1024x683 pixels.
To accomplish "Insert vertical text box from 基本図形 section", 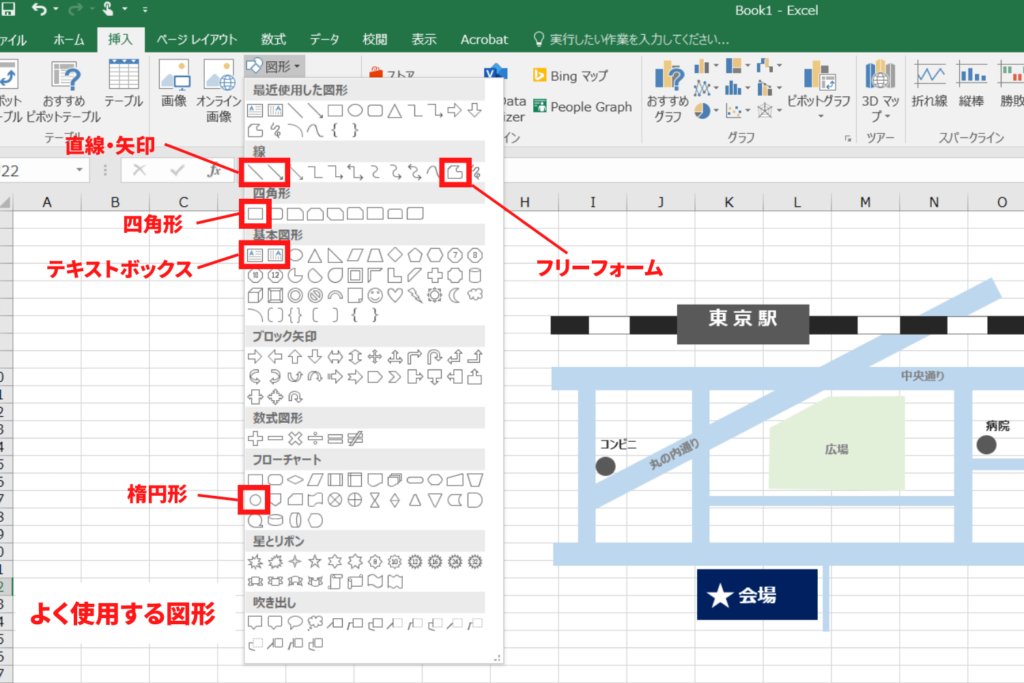I will (275, 255).
